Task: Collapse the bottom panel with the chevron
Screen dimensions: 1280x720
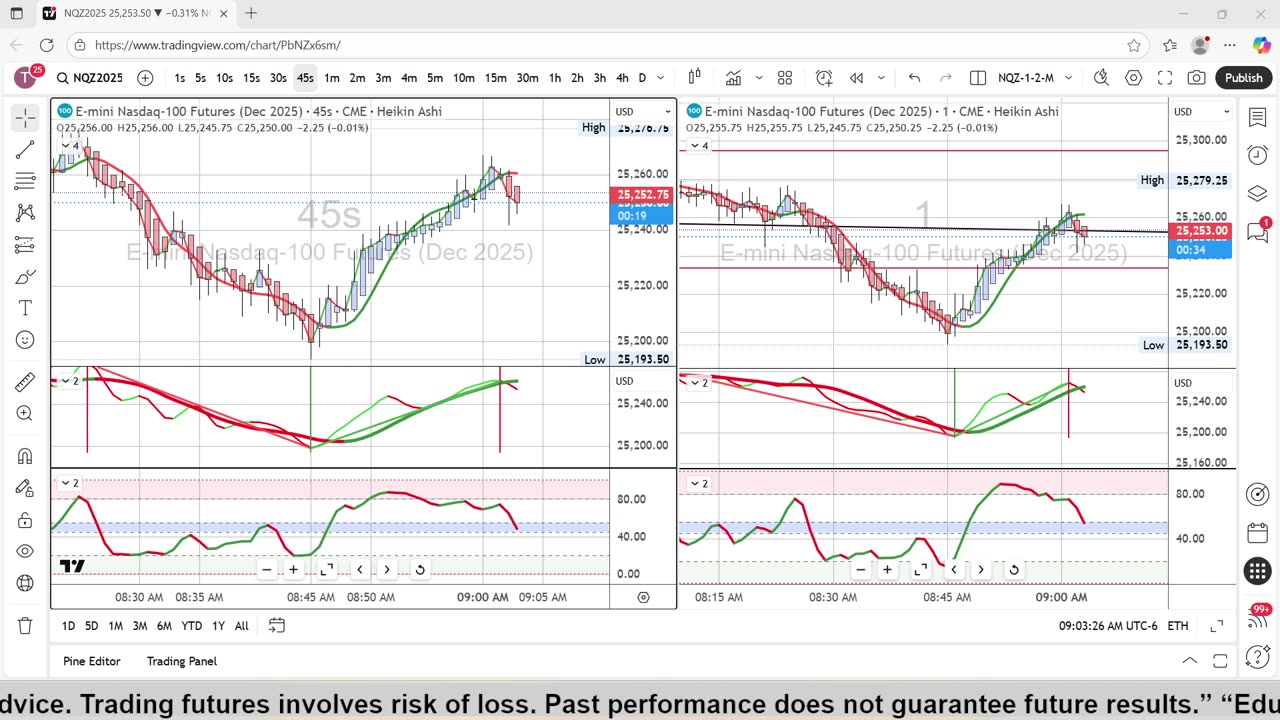Action: click(1189, 661)
